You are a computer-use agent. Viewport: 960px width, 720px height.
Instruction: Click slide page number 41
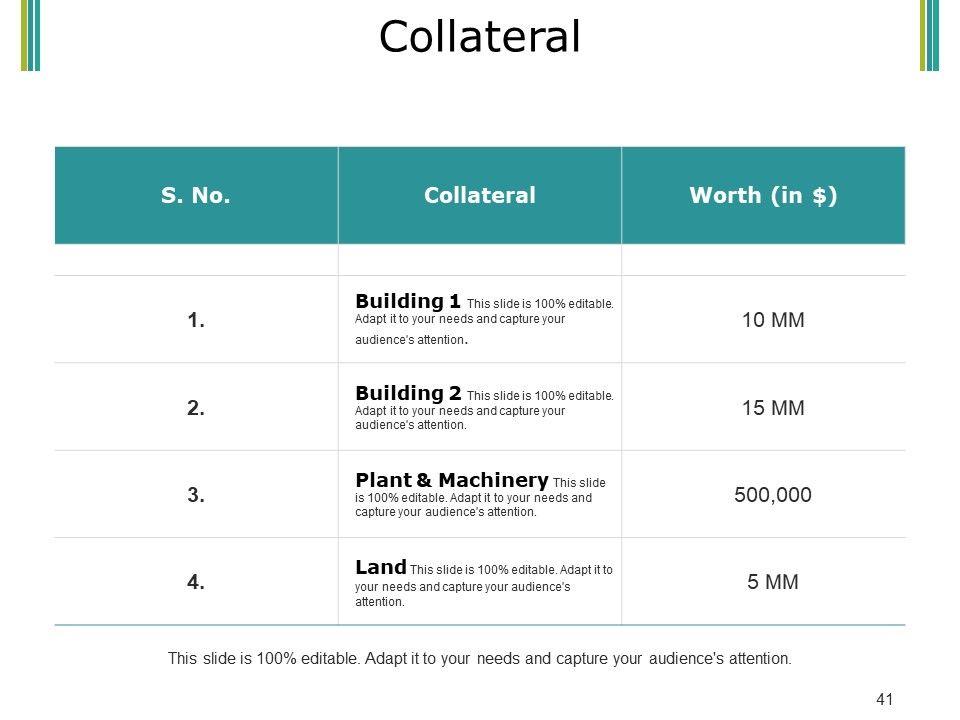coord(883,700)
